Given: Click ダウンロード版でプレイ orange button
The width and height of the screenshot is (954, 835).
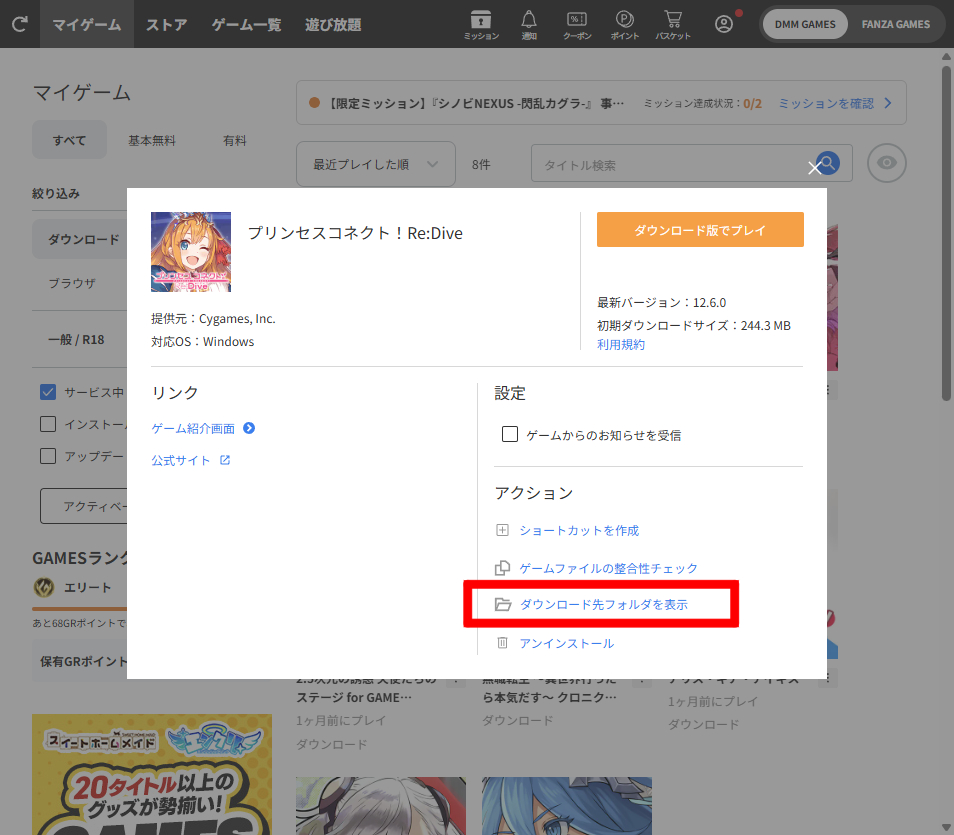Looking at the screenshot, I should (x=700, y=229).
